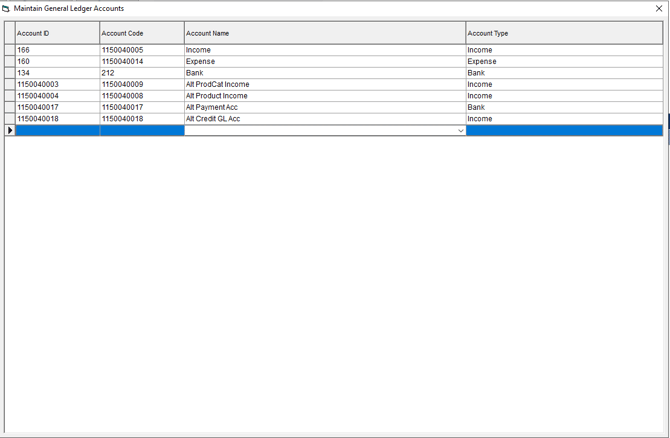Open the Account Name dropdown in the new row
This screenshot has width=670, height=438.
[461, 131]
